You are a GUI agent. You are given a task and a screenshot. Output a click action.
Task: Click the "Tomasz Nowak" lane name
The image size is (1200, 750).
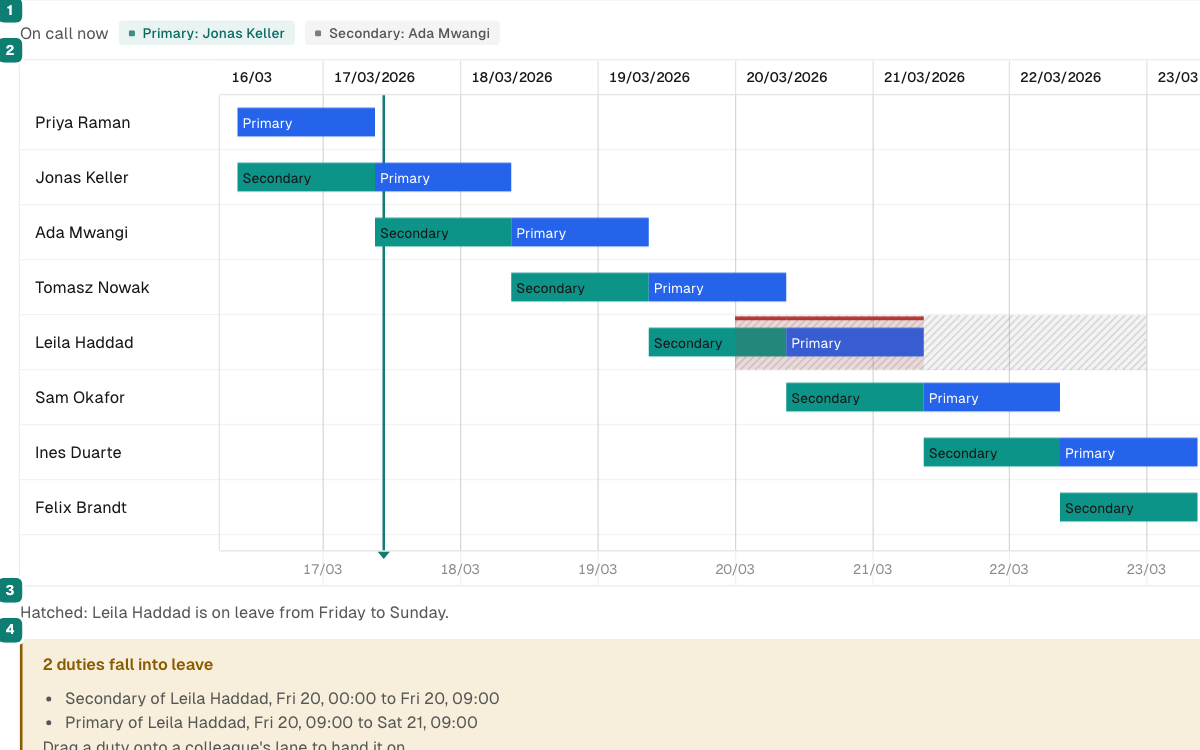click(92, 287)
